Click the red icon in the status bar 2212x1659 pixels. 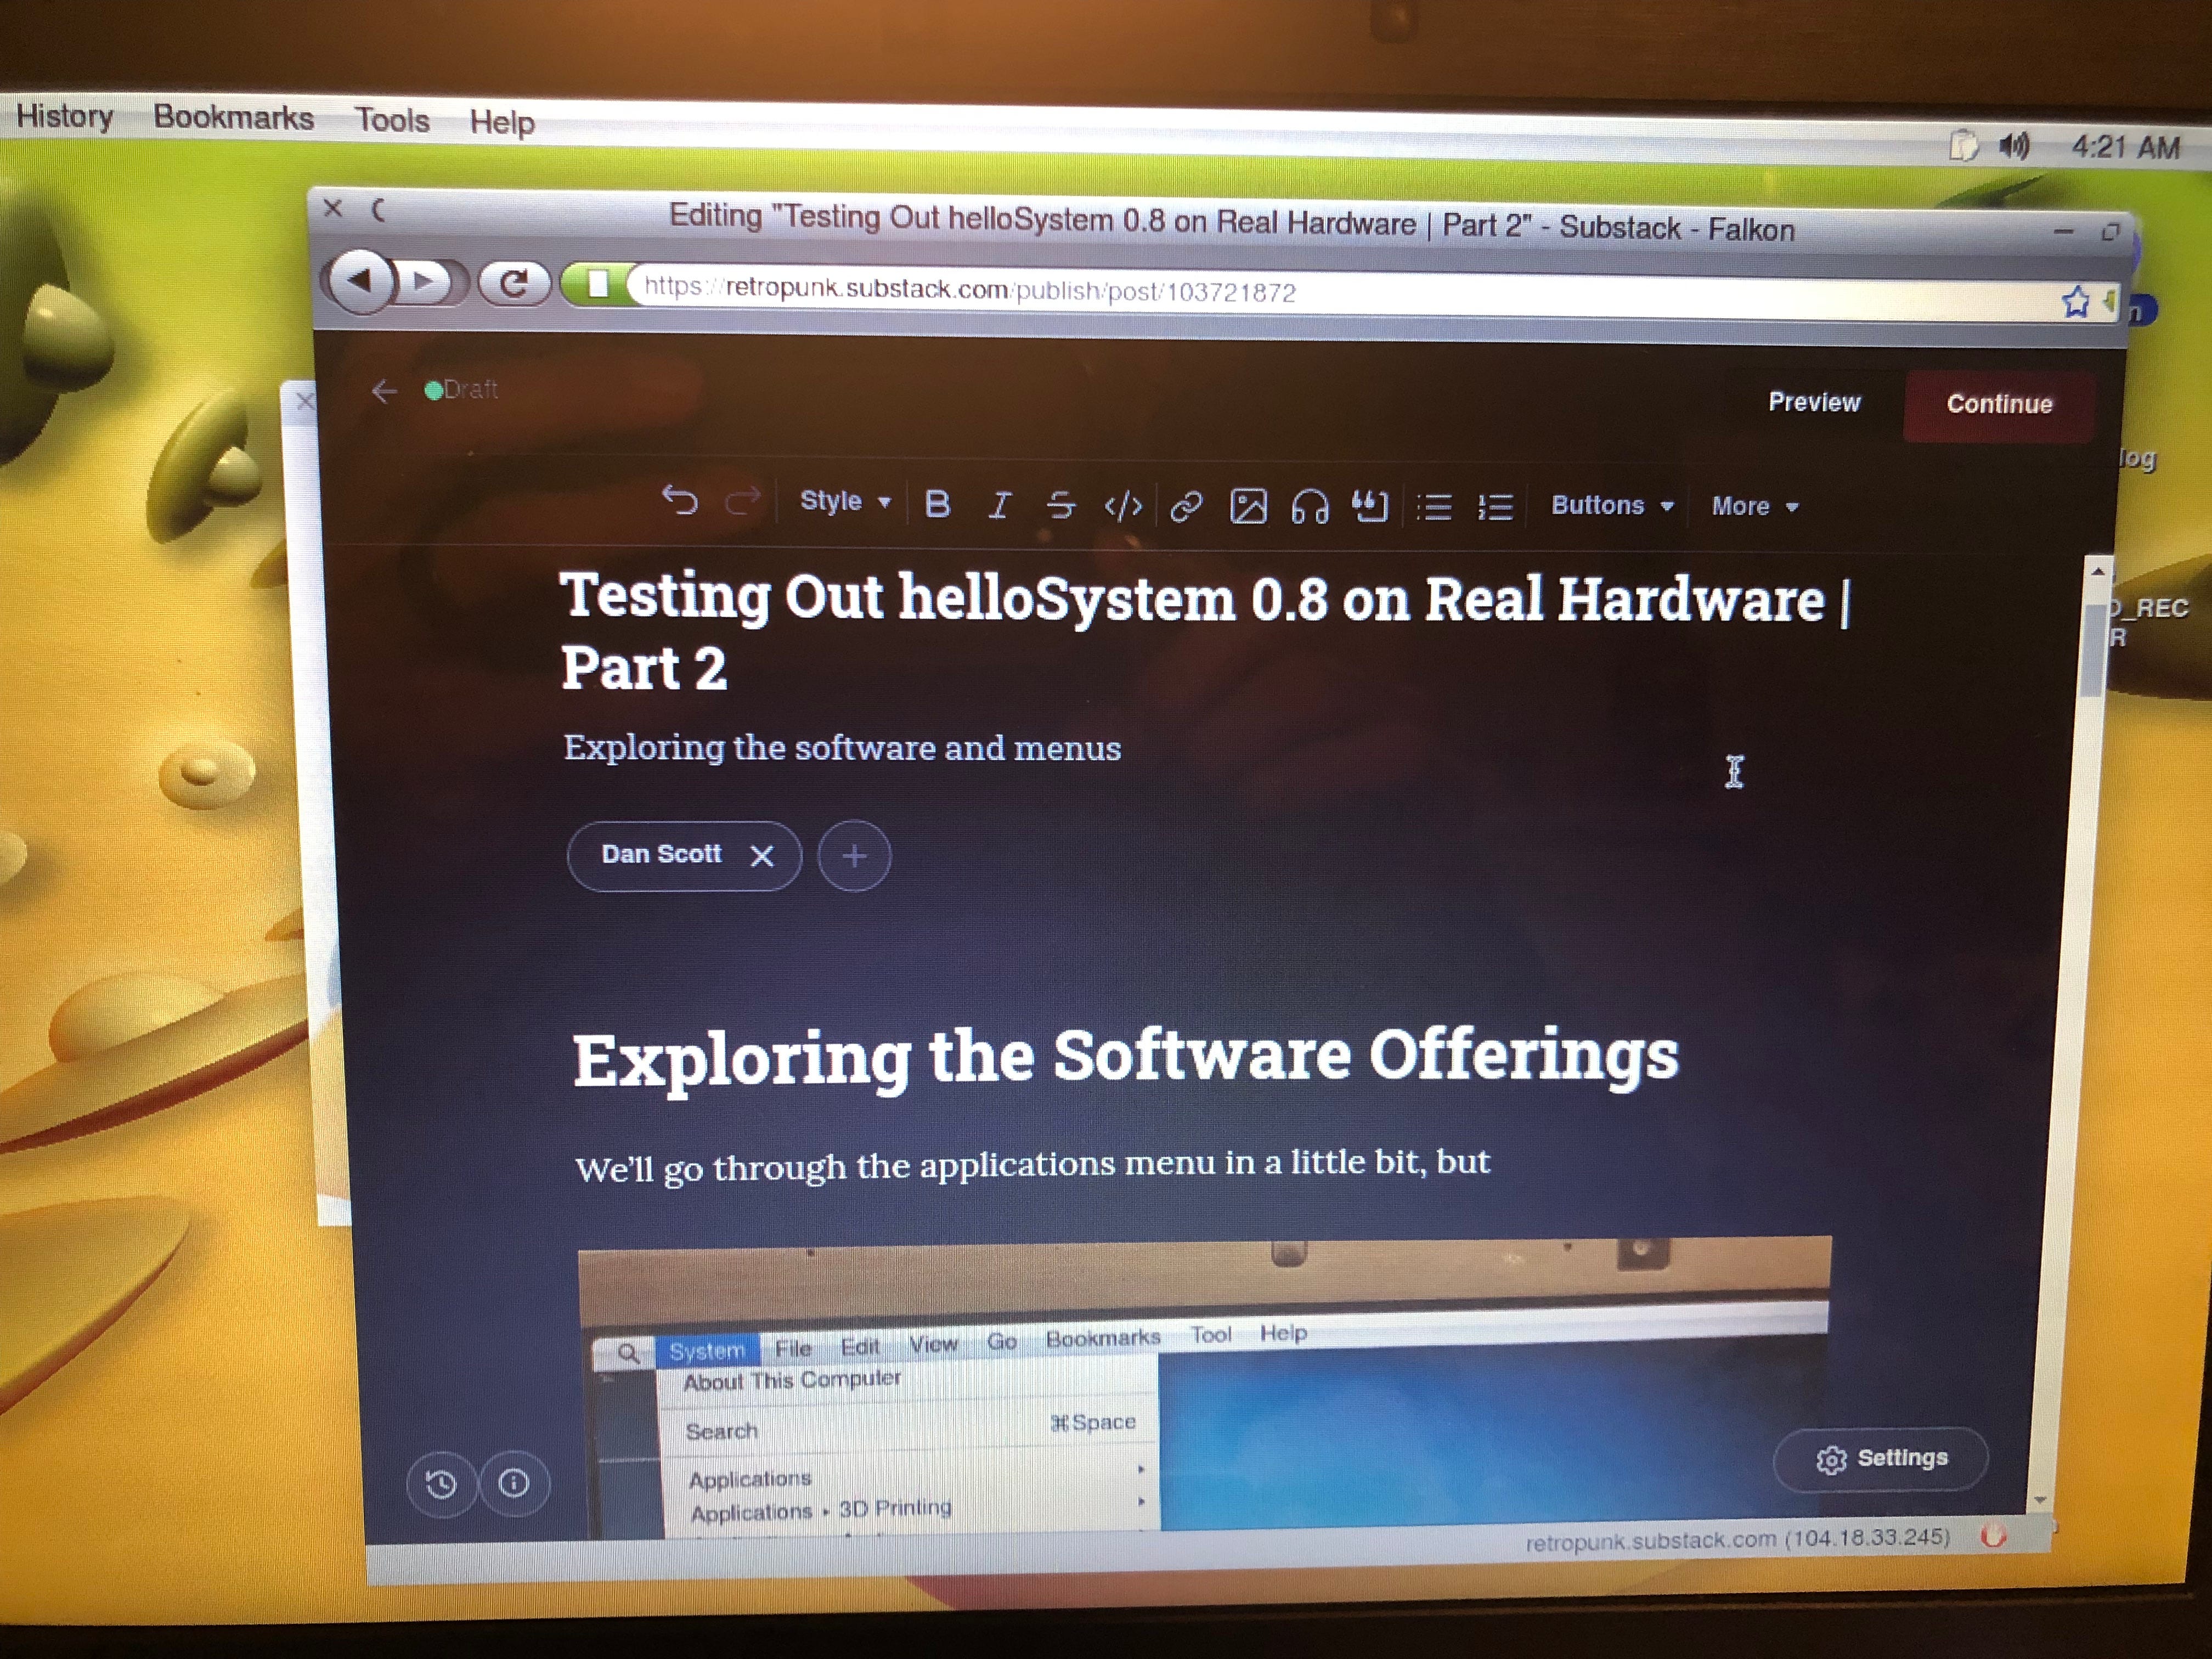[x=1992, y=1536]
